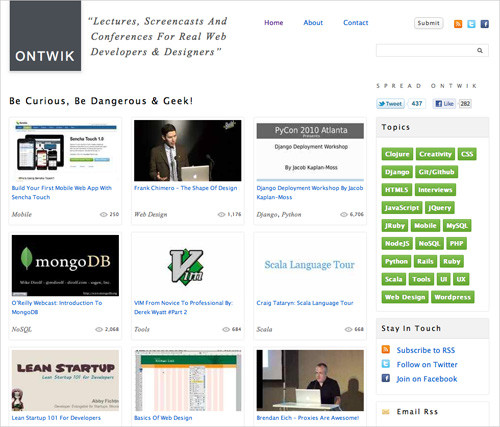The height and width of the screenshot is (427, 500).
Task: Click the Sencha Touch video thumbnail
Action: (65, 151)
